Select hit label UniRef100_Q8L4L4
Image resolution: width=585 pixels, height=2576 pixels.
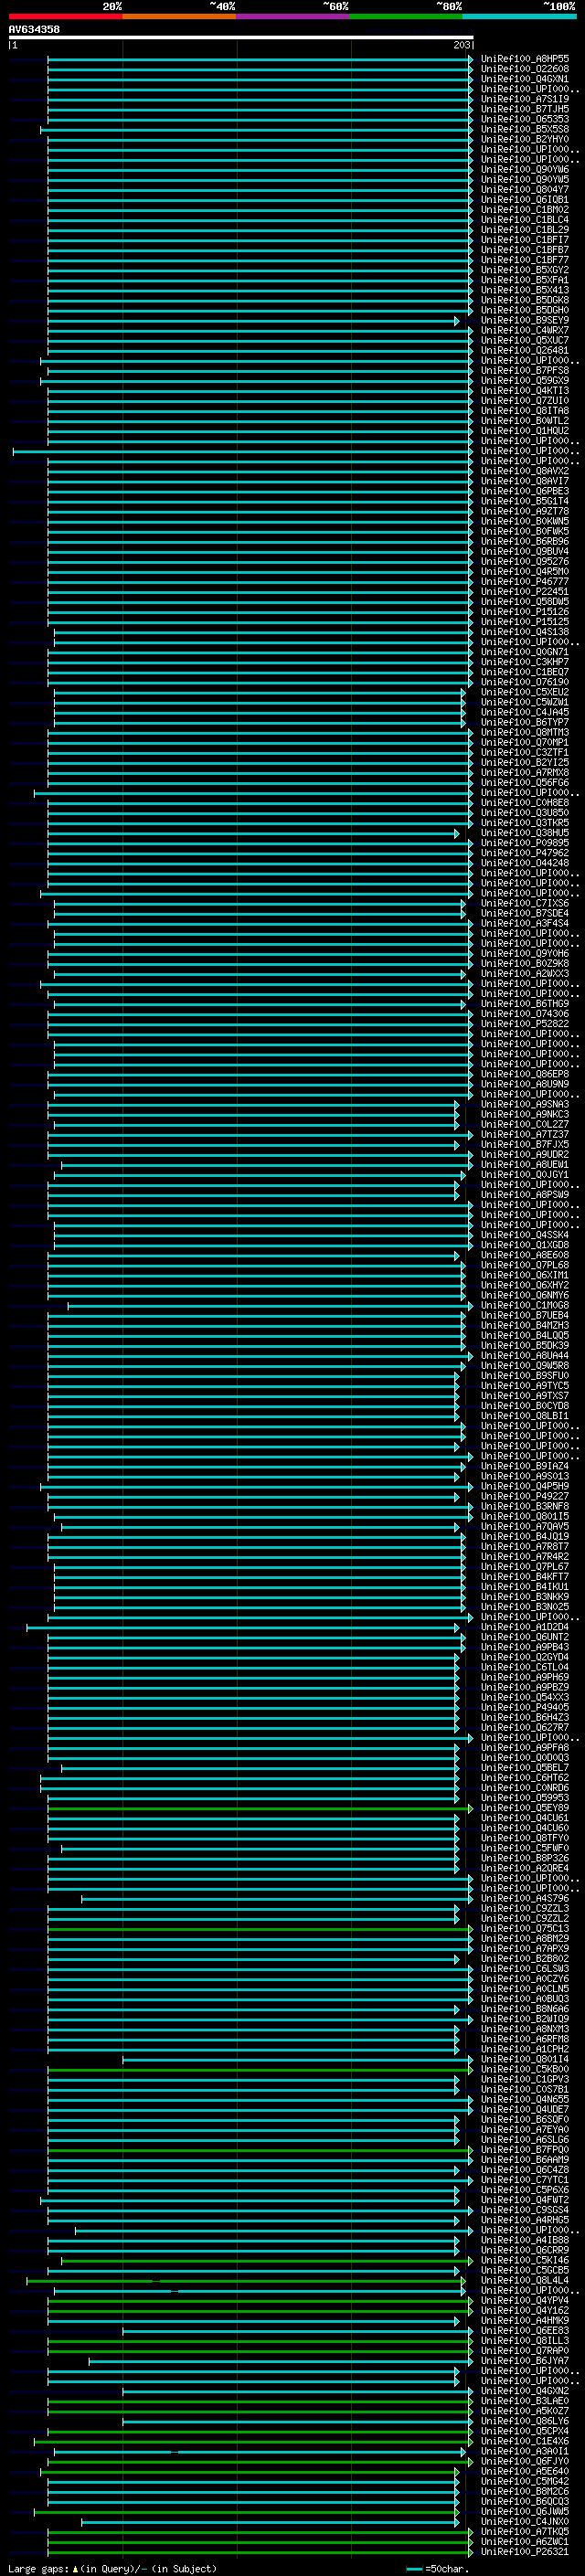pos(525,2281)
